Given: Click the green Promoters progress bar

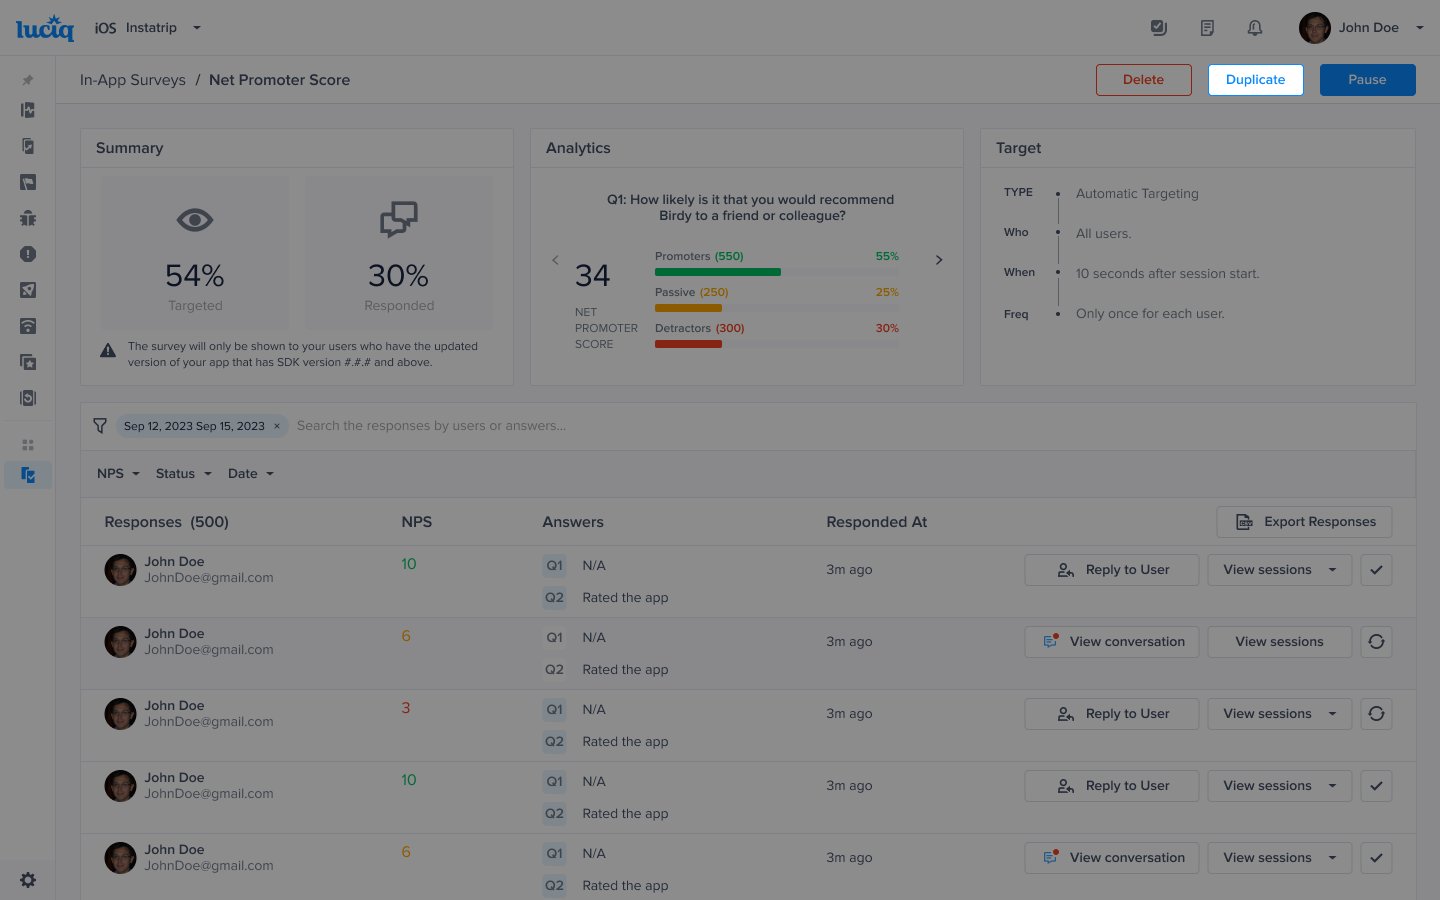Looking at the screenshot, I should point(717,272).
